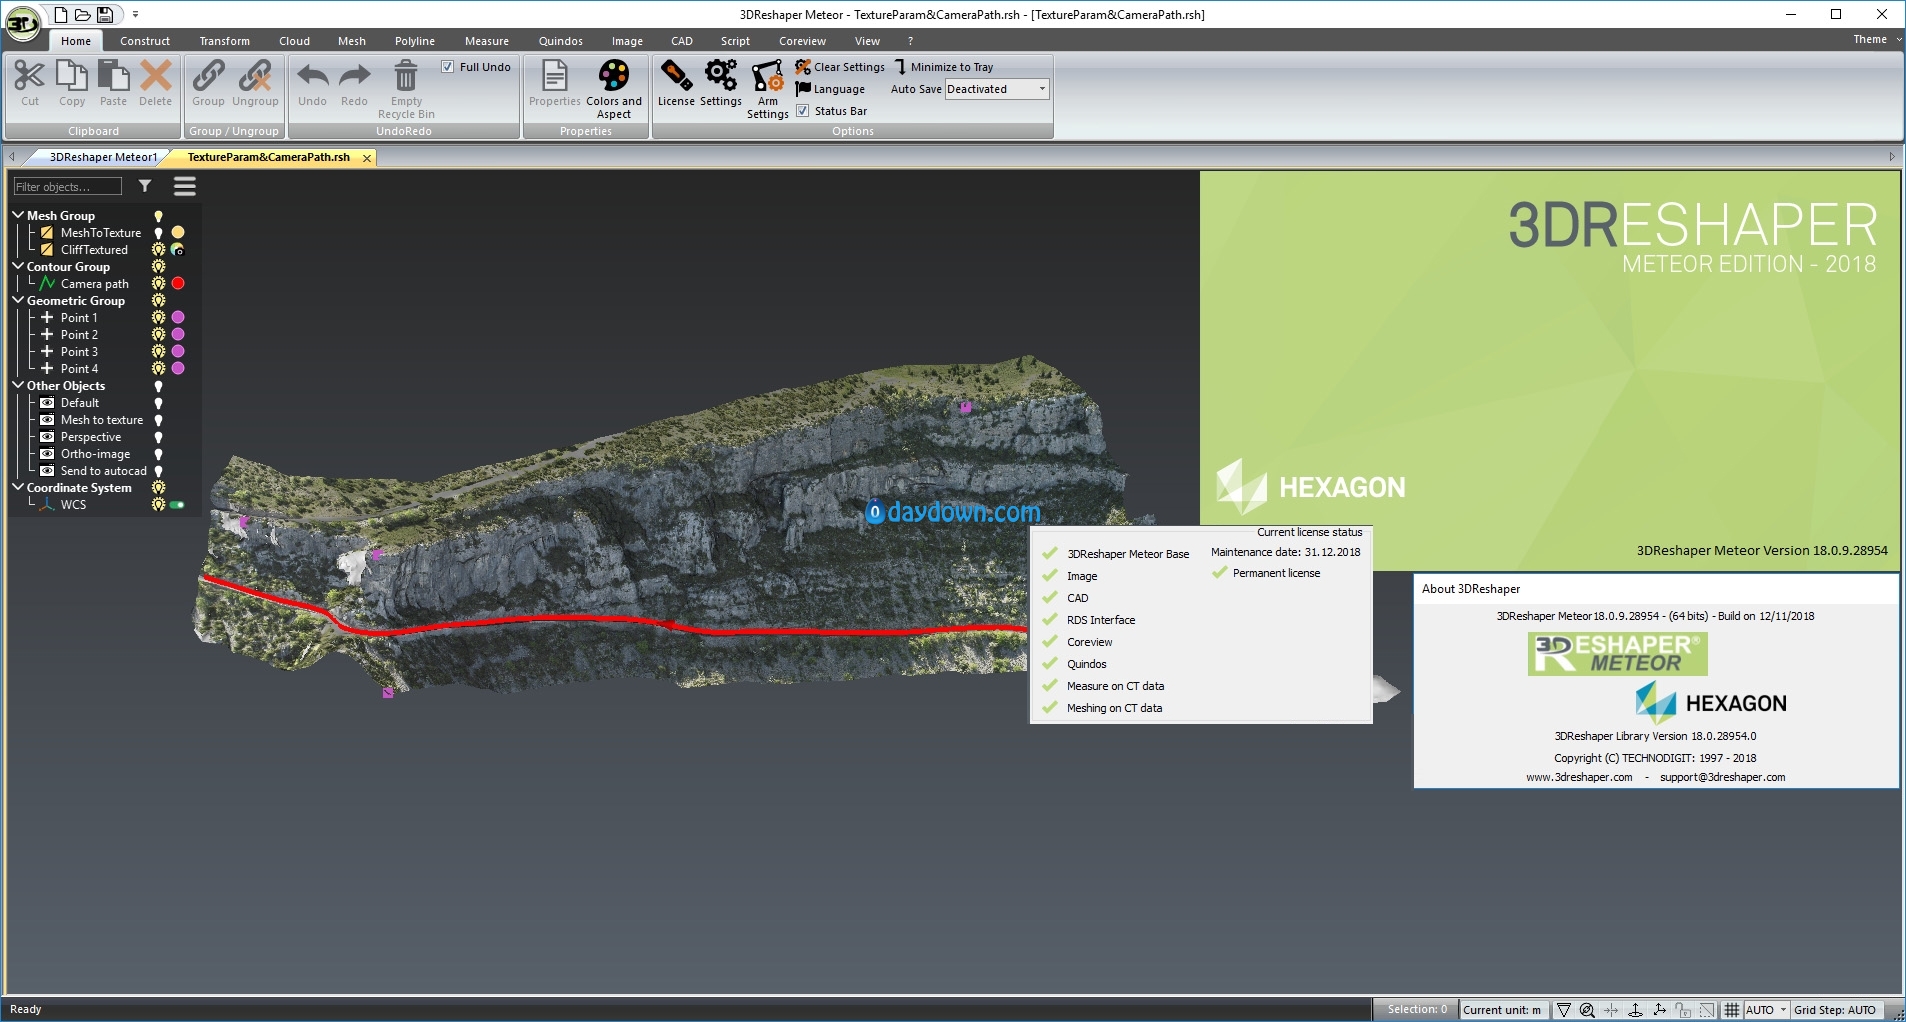Screen dimensions: 1906x1022
Task: Click the magenta color swatch of Point 2
Action: tap(178, 335)
